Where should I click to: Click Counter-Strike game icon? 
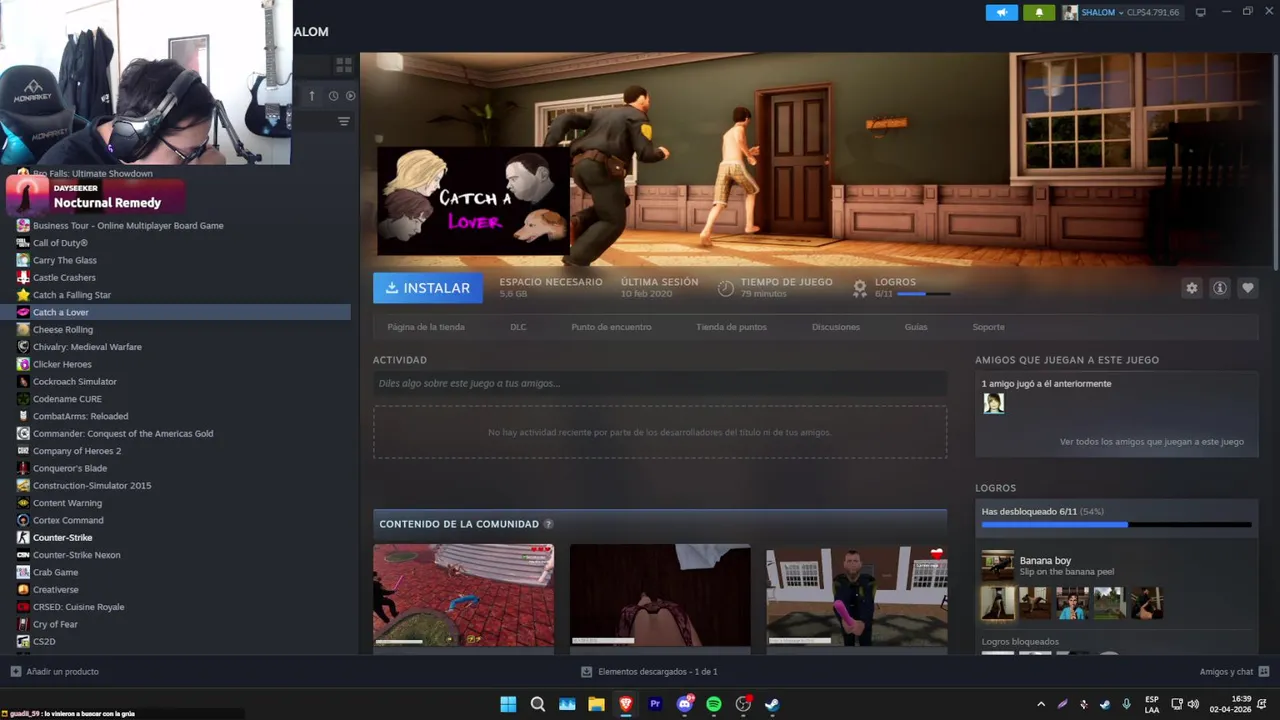pos(23,537)
